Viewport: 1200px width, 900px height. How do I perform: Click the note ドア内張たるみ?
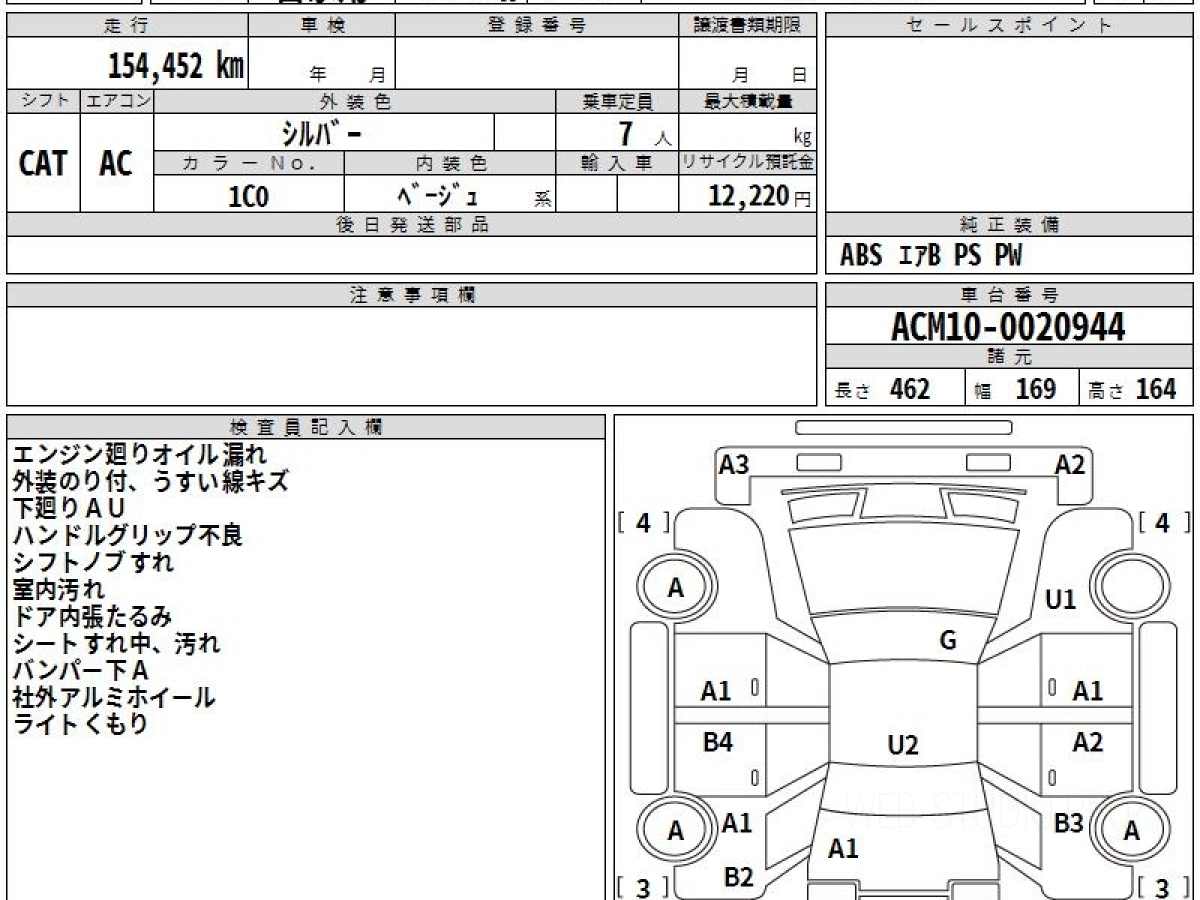93,616
